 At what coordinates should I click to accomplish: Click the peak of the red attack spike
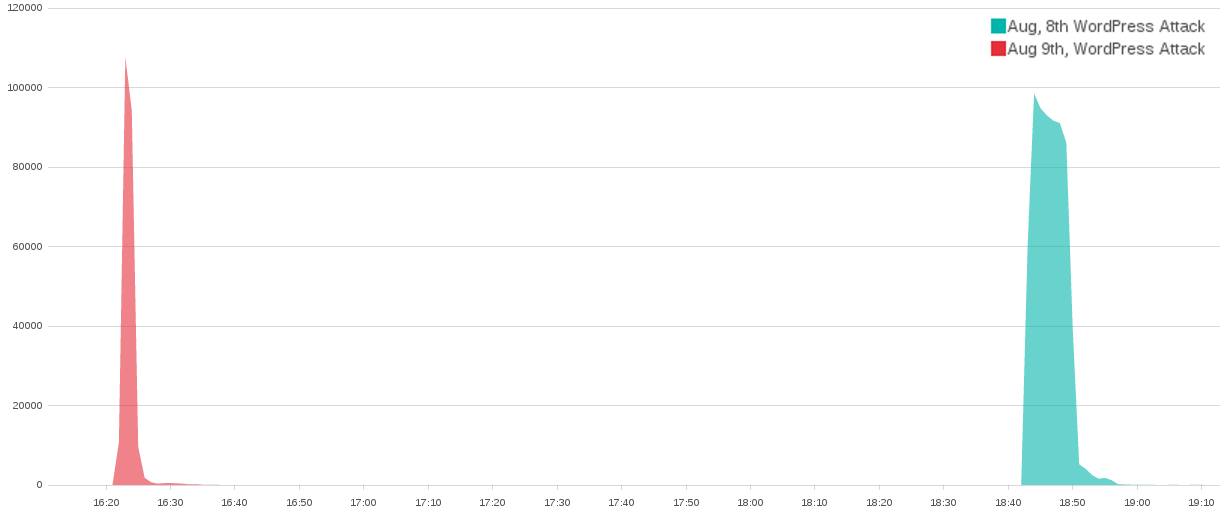[x=125, y=62]
